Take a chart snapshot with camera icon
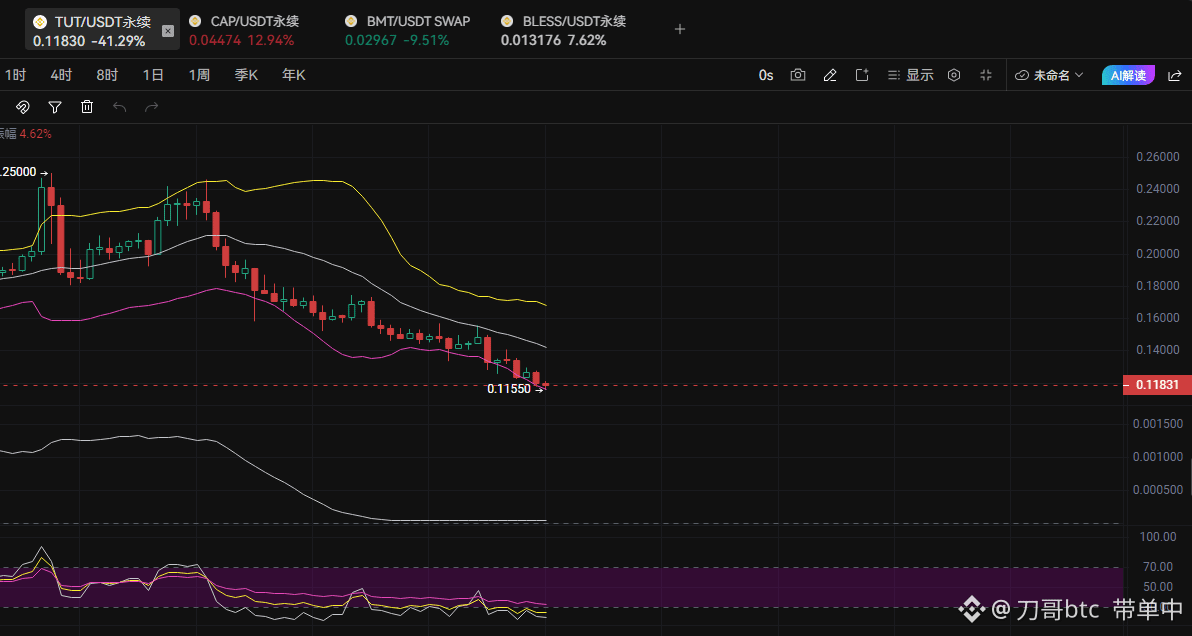 [797, 75]
